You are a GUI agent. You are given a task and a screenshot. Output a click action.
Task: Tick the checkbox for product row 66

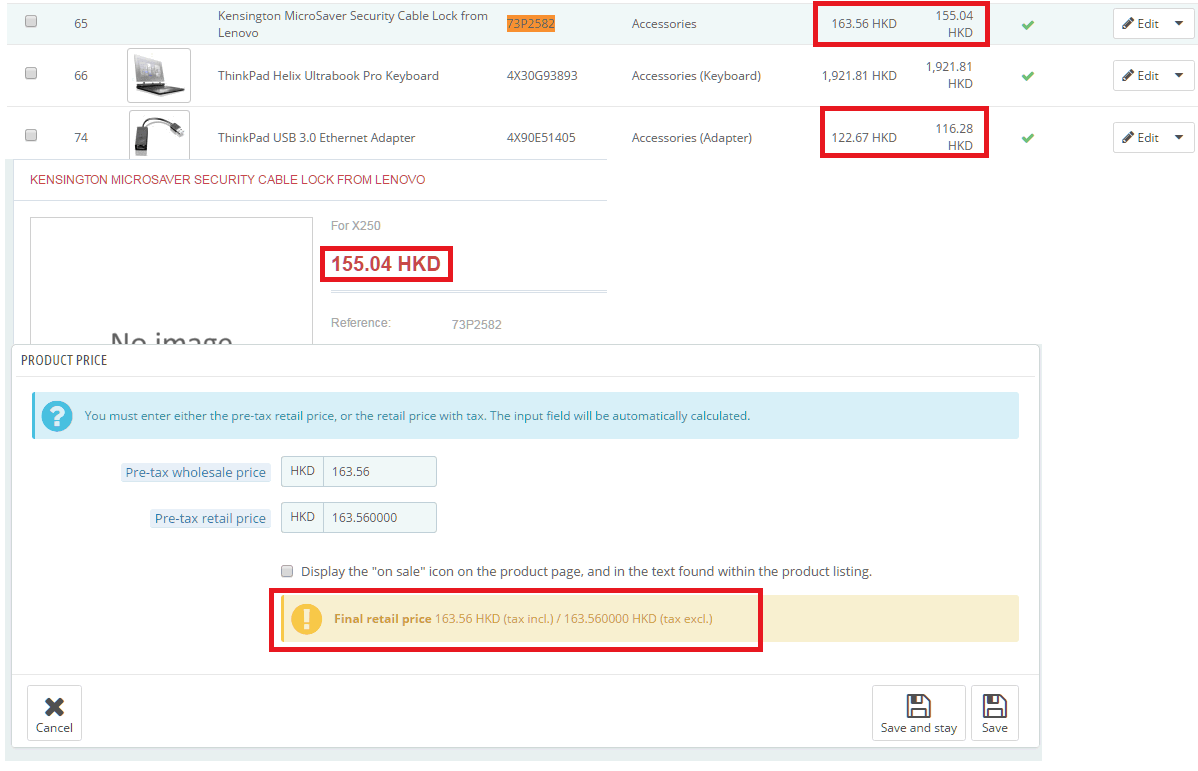point(31,73)
